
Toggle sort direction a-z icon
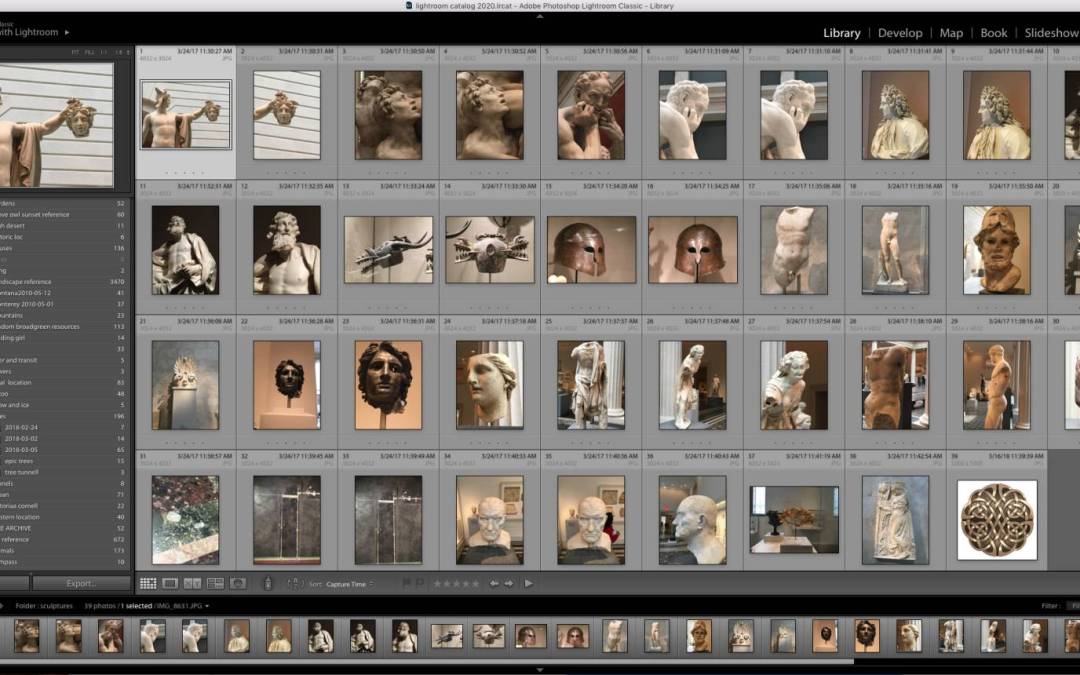coord(294,583)
